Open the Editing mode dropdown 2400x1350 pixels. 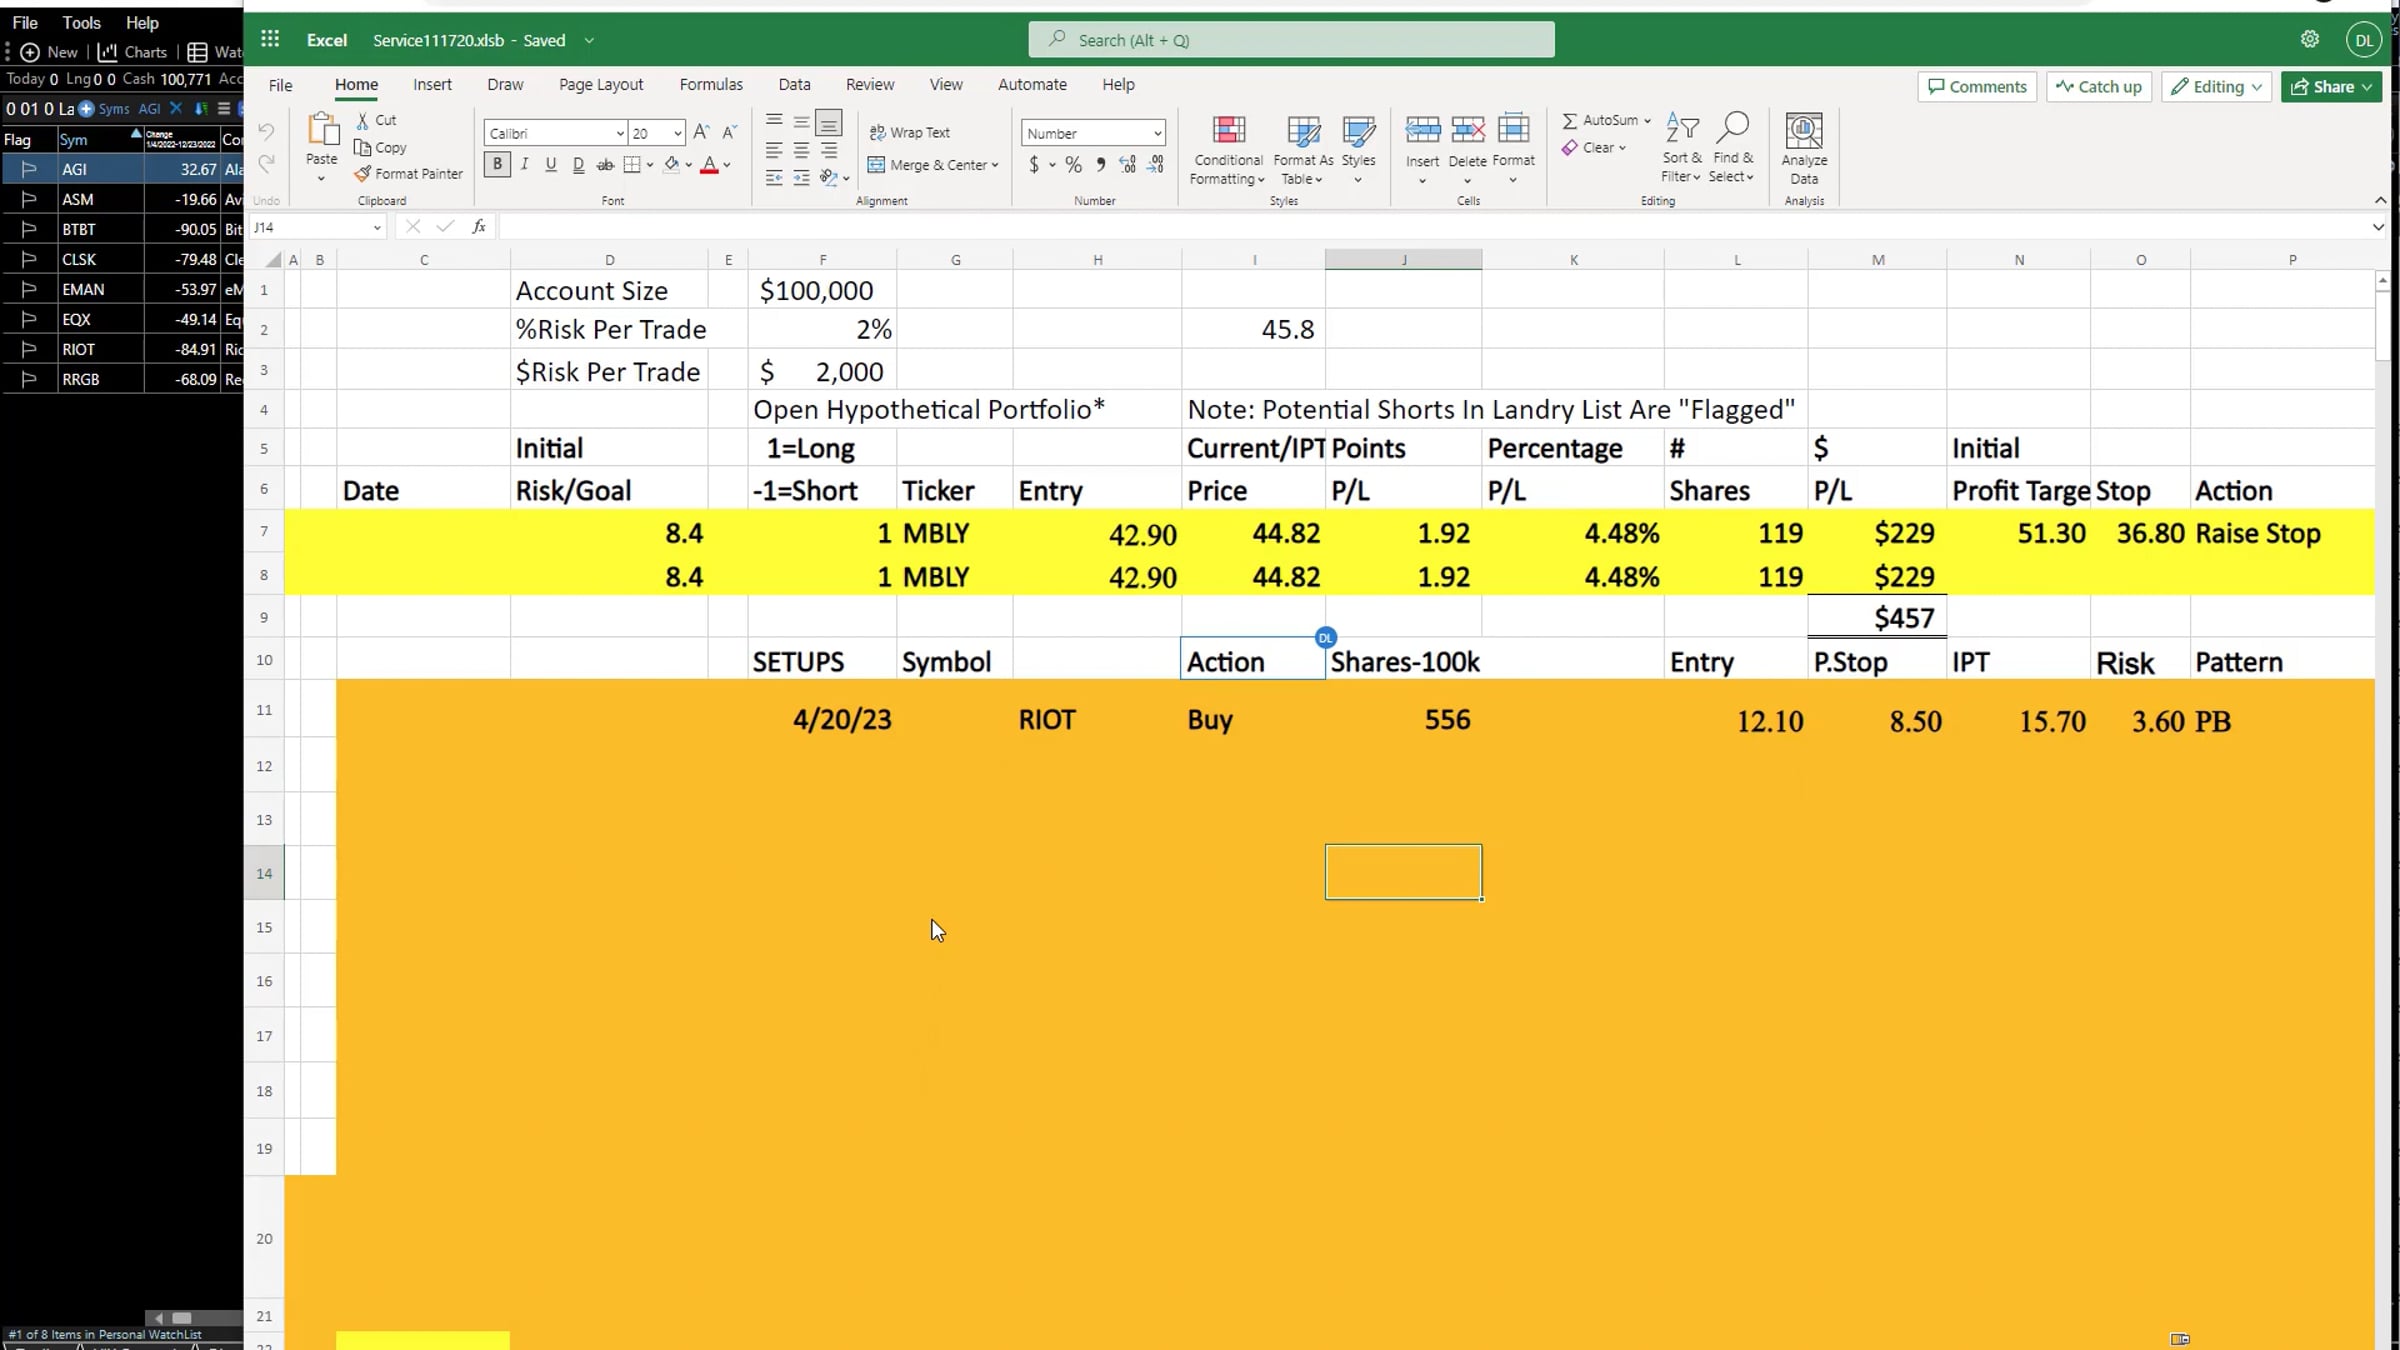tap(2216, 87)
